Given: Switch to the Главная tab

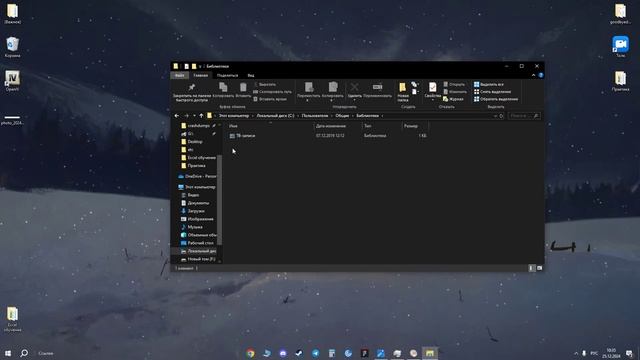Looking at the screenshot, I should 200,76.
